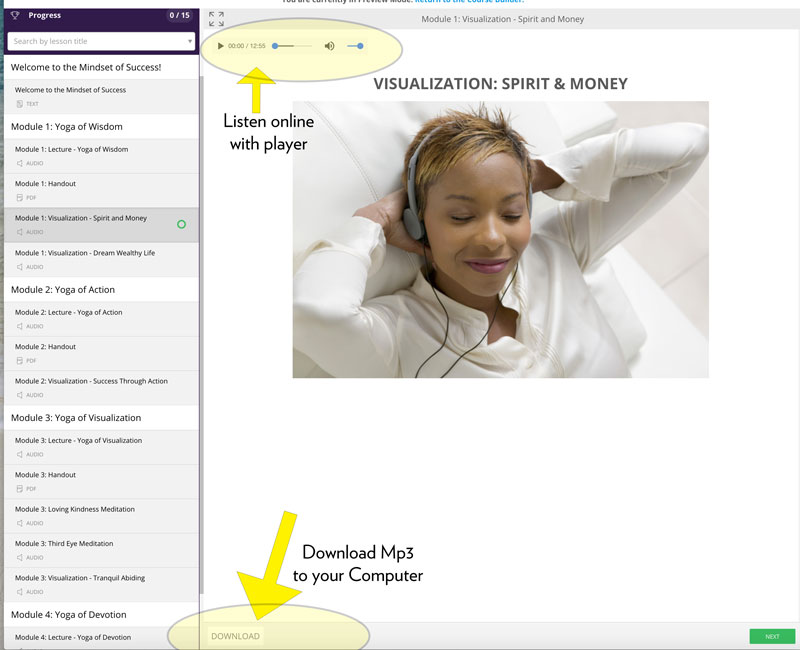This screenshot has height=650, width=800.
Task: Mute audio with the speaker icon
Action: point(330,46)
